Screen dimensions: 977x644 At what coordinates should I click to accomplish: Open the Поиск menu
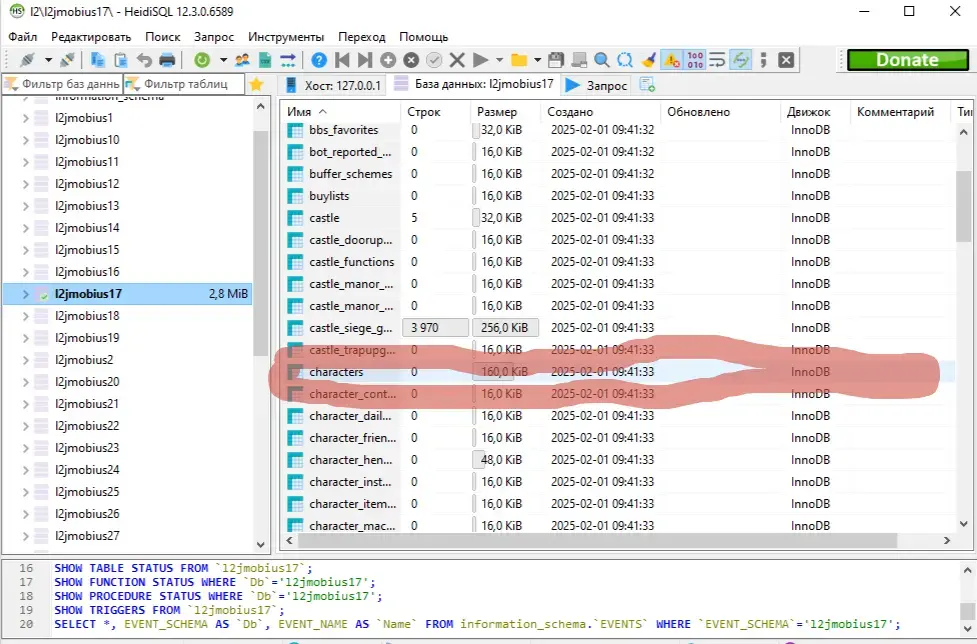(163, 37)
